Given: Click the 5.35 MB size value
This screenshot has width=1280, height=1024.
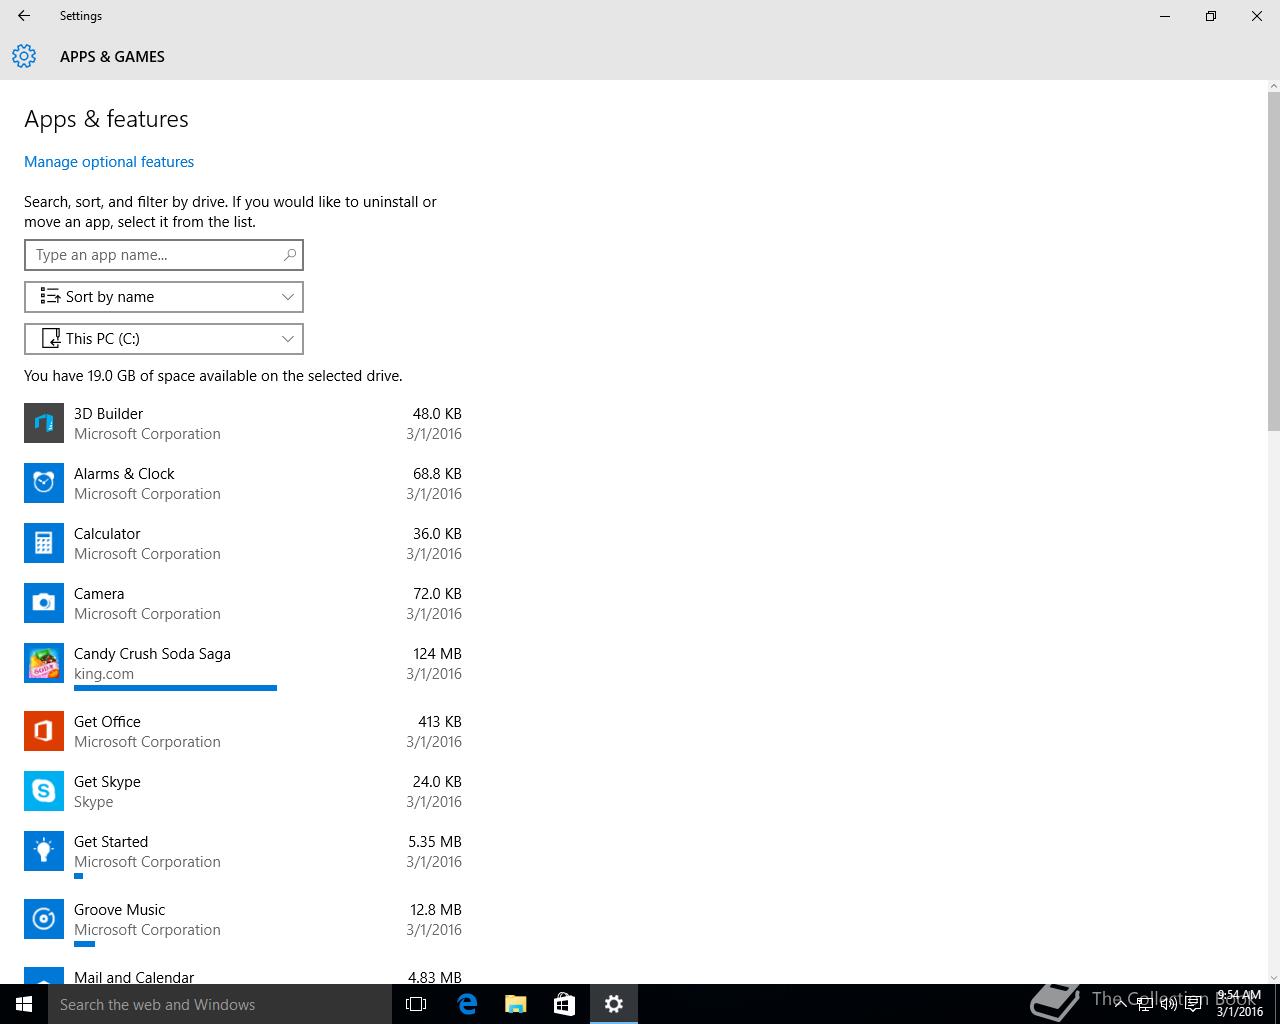Looking at the screenshot, I should point(435,841).
